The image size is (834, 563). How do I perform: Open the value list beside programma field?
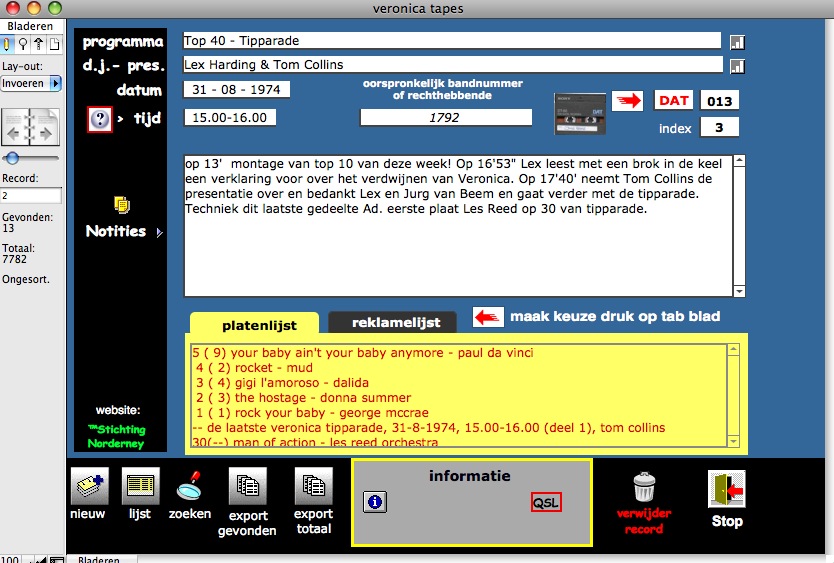[x=738, y=42]
